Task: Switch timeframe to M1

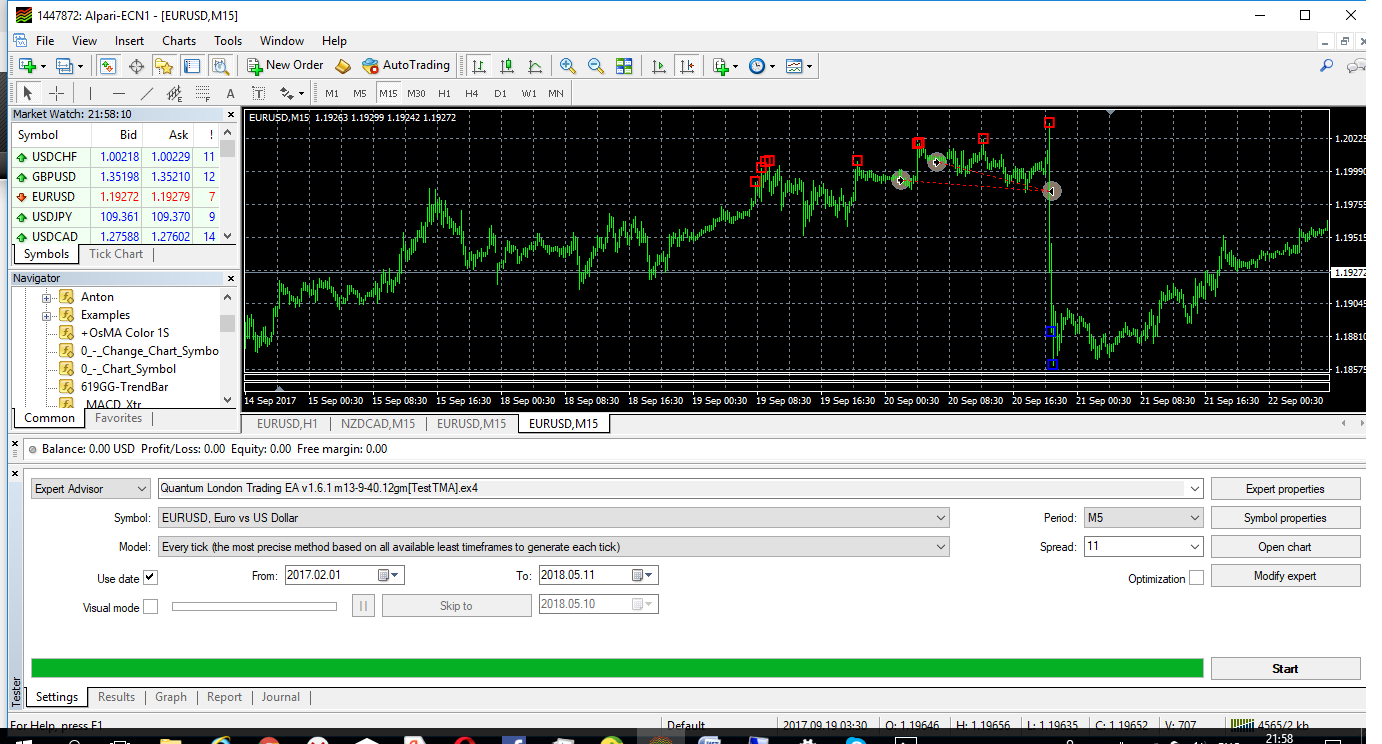Action: pos(332,93)
